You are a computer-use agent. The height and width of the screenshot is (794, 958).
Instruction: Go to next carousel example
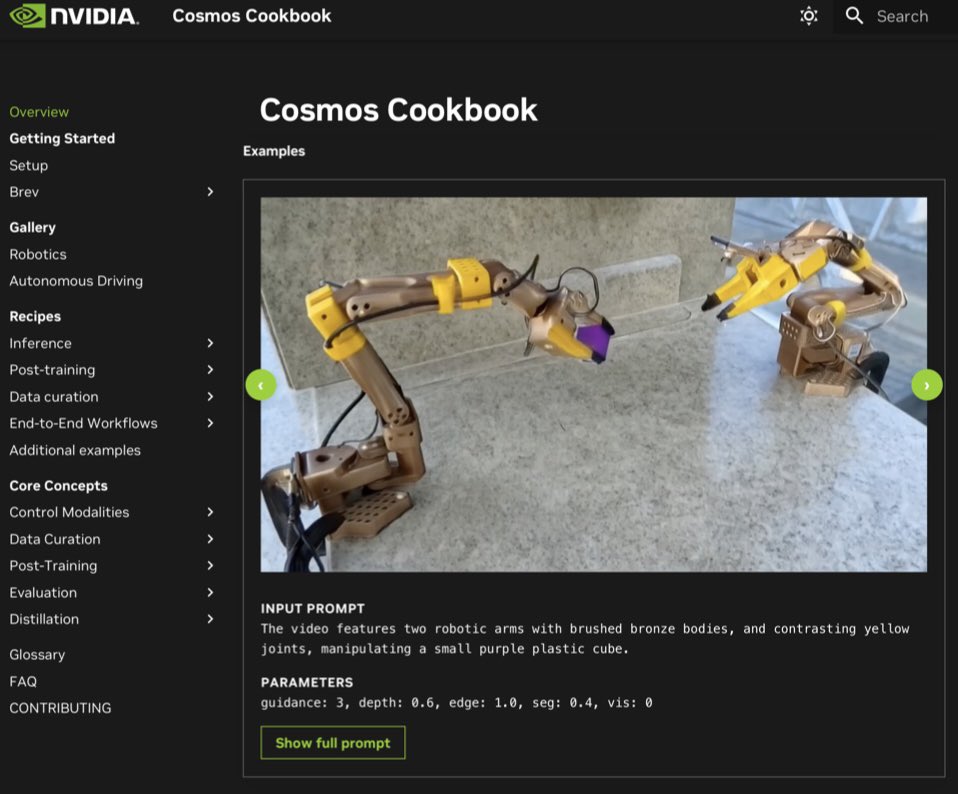point(927,385)
